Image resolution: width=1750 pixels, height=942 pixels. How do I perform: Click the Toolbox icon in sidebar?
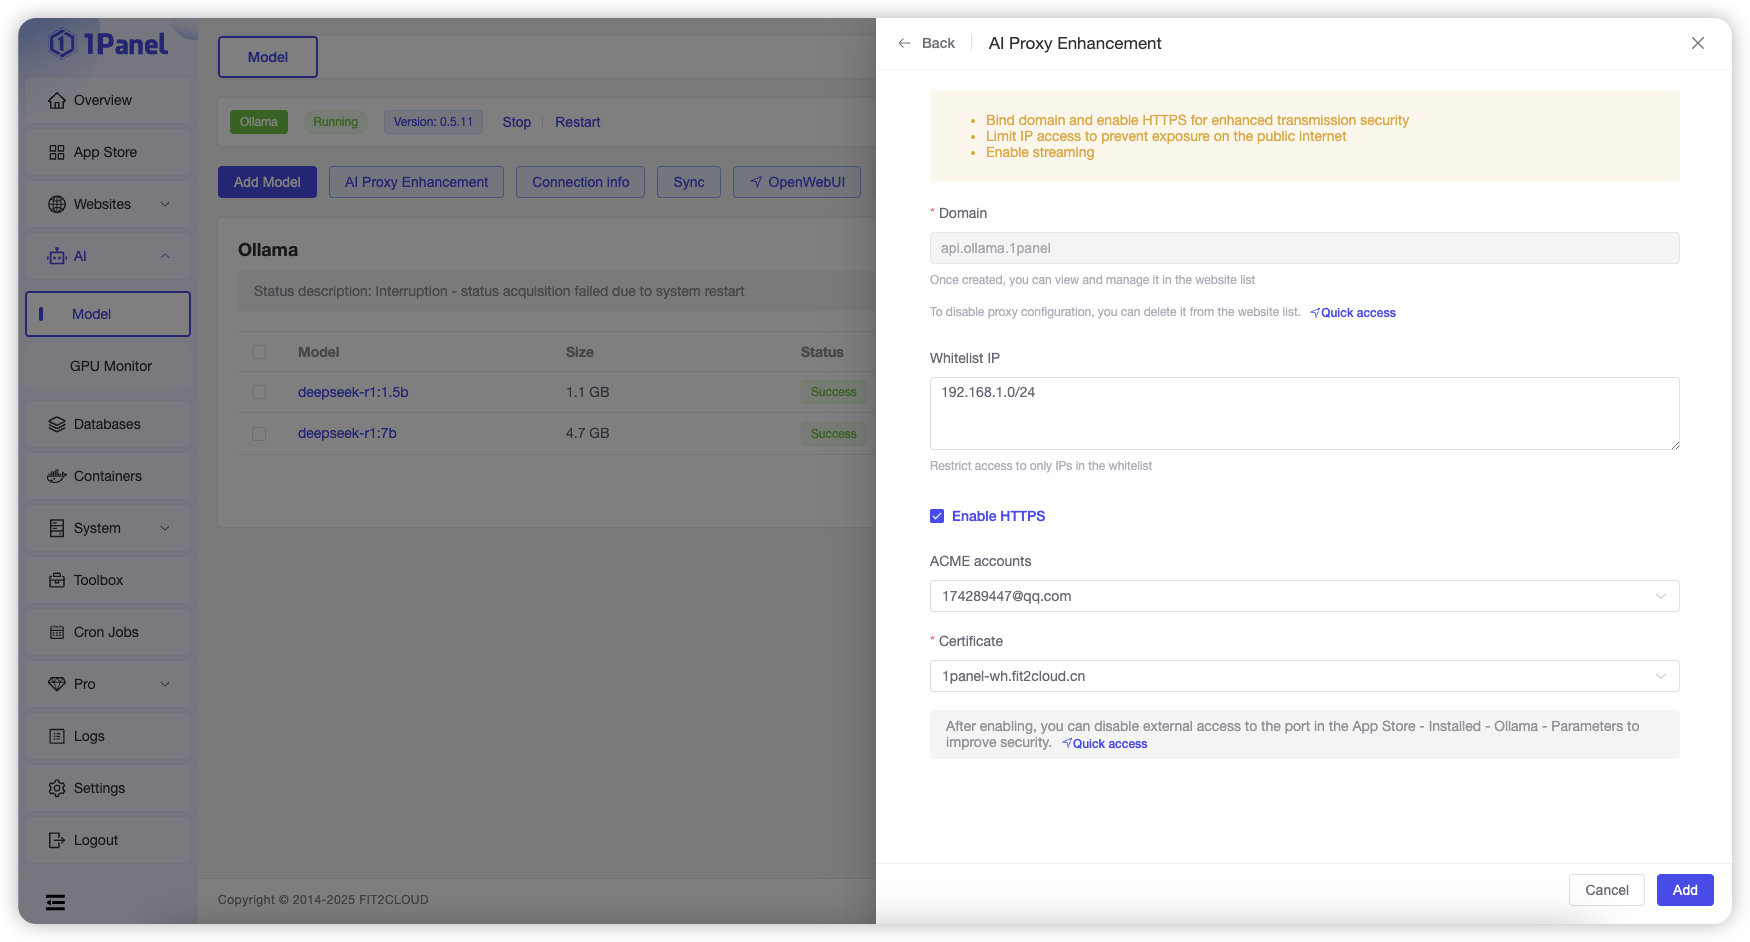(x=57, y=580)
